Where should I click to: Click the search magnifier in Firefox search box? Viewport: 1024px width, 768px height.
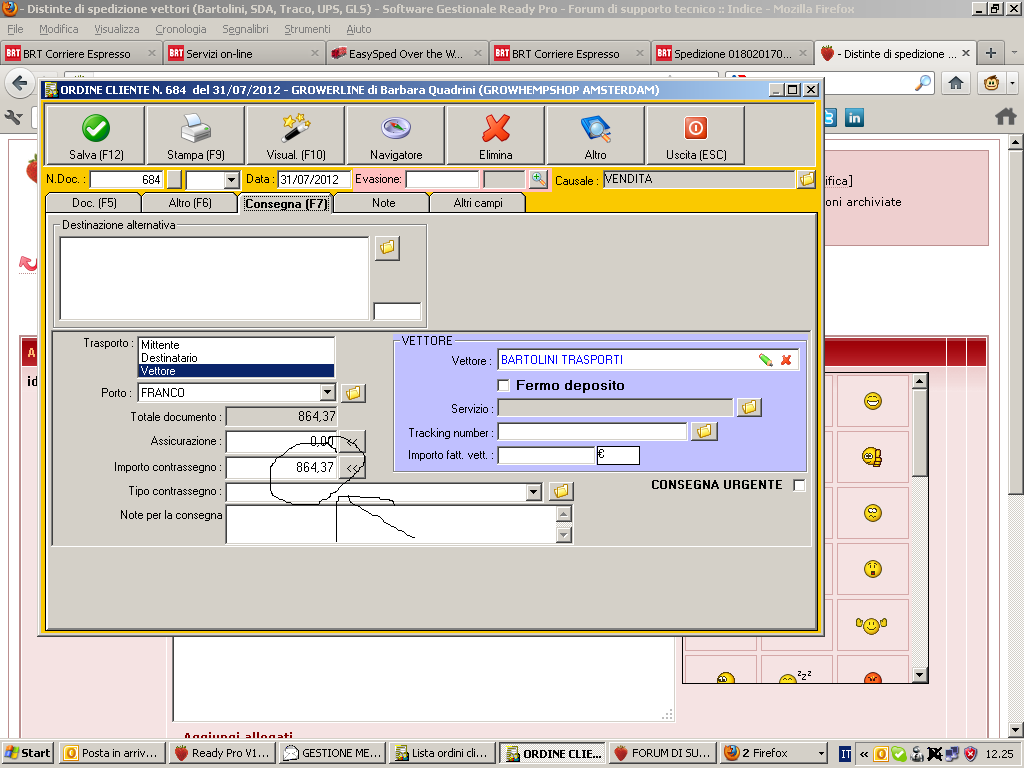(923, 83)
